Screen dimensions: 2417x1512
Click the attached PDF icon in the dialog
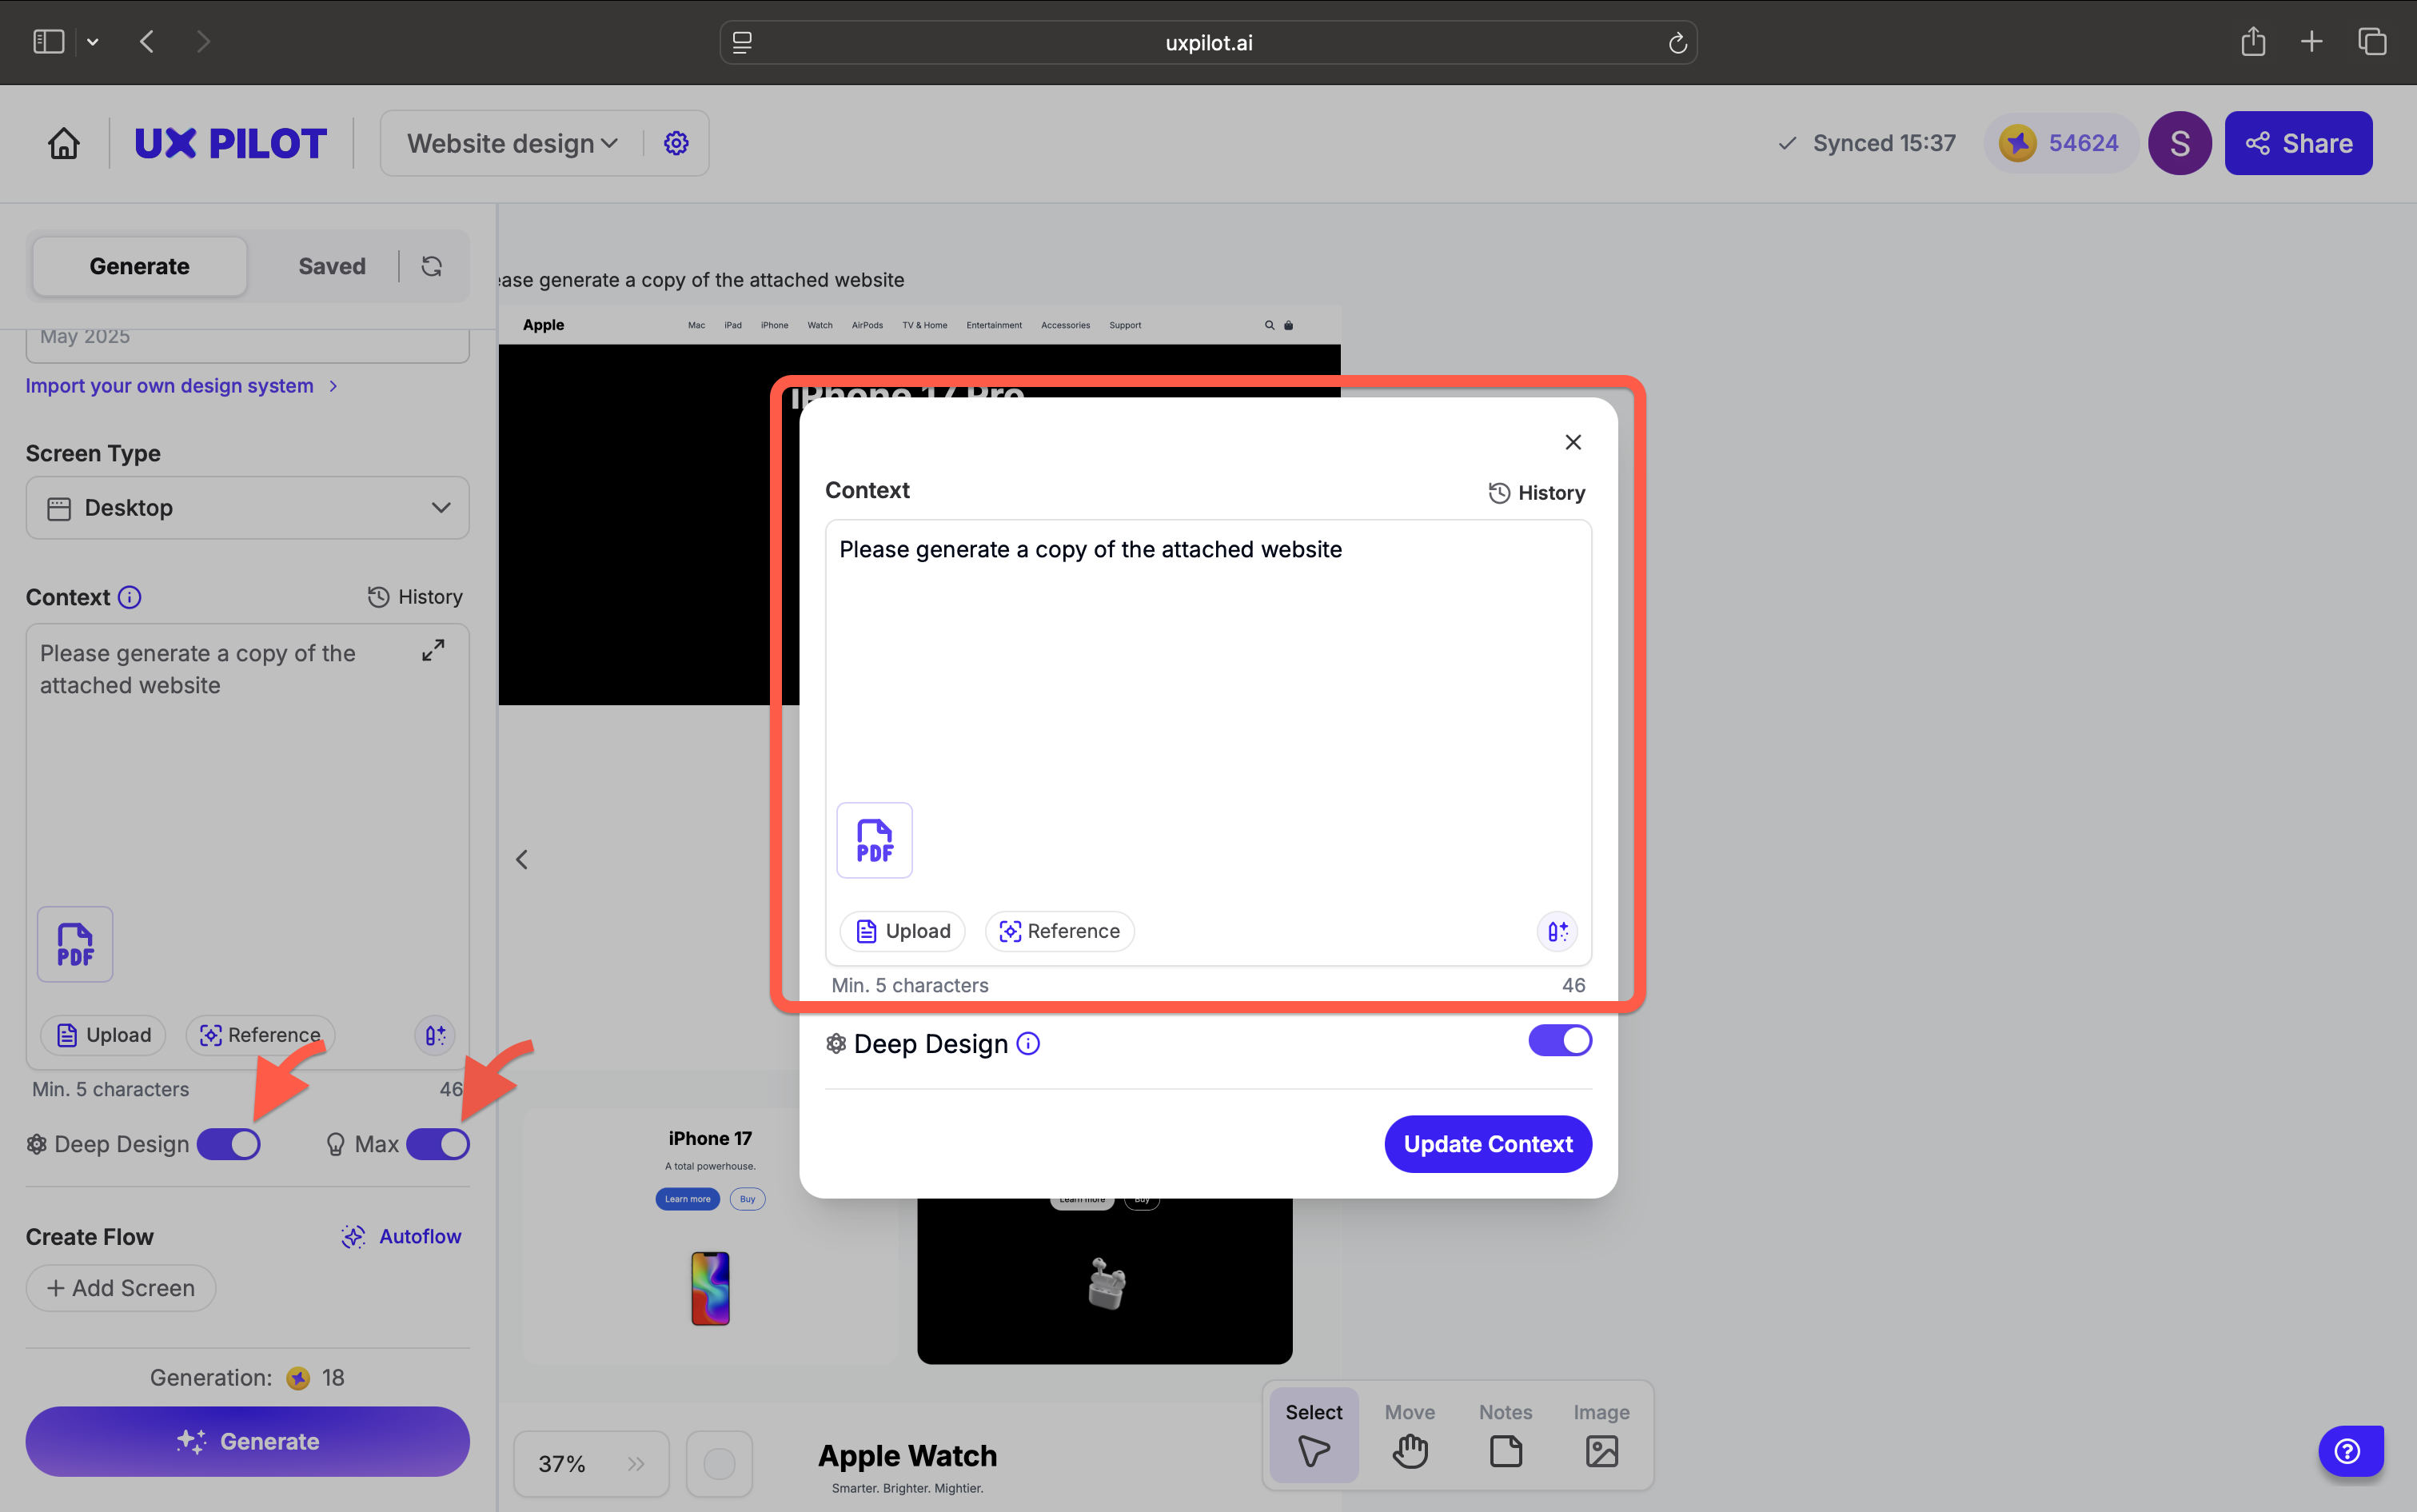click(874, 840)
